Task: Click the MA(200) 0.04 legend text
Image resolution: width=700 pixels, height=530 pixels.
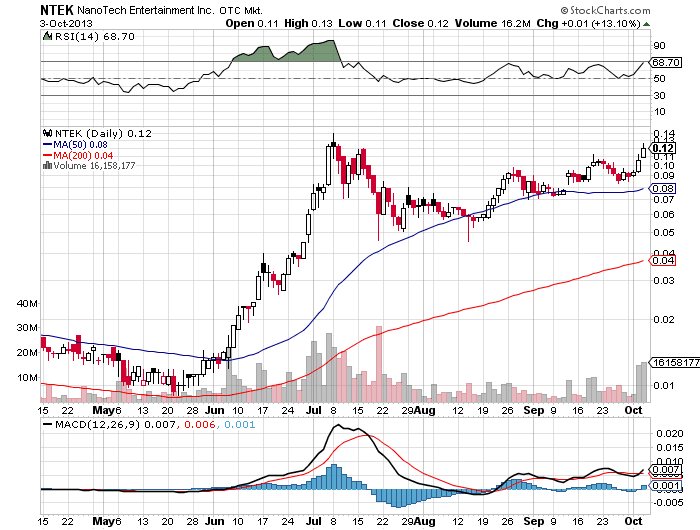Action: point(83,155)
